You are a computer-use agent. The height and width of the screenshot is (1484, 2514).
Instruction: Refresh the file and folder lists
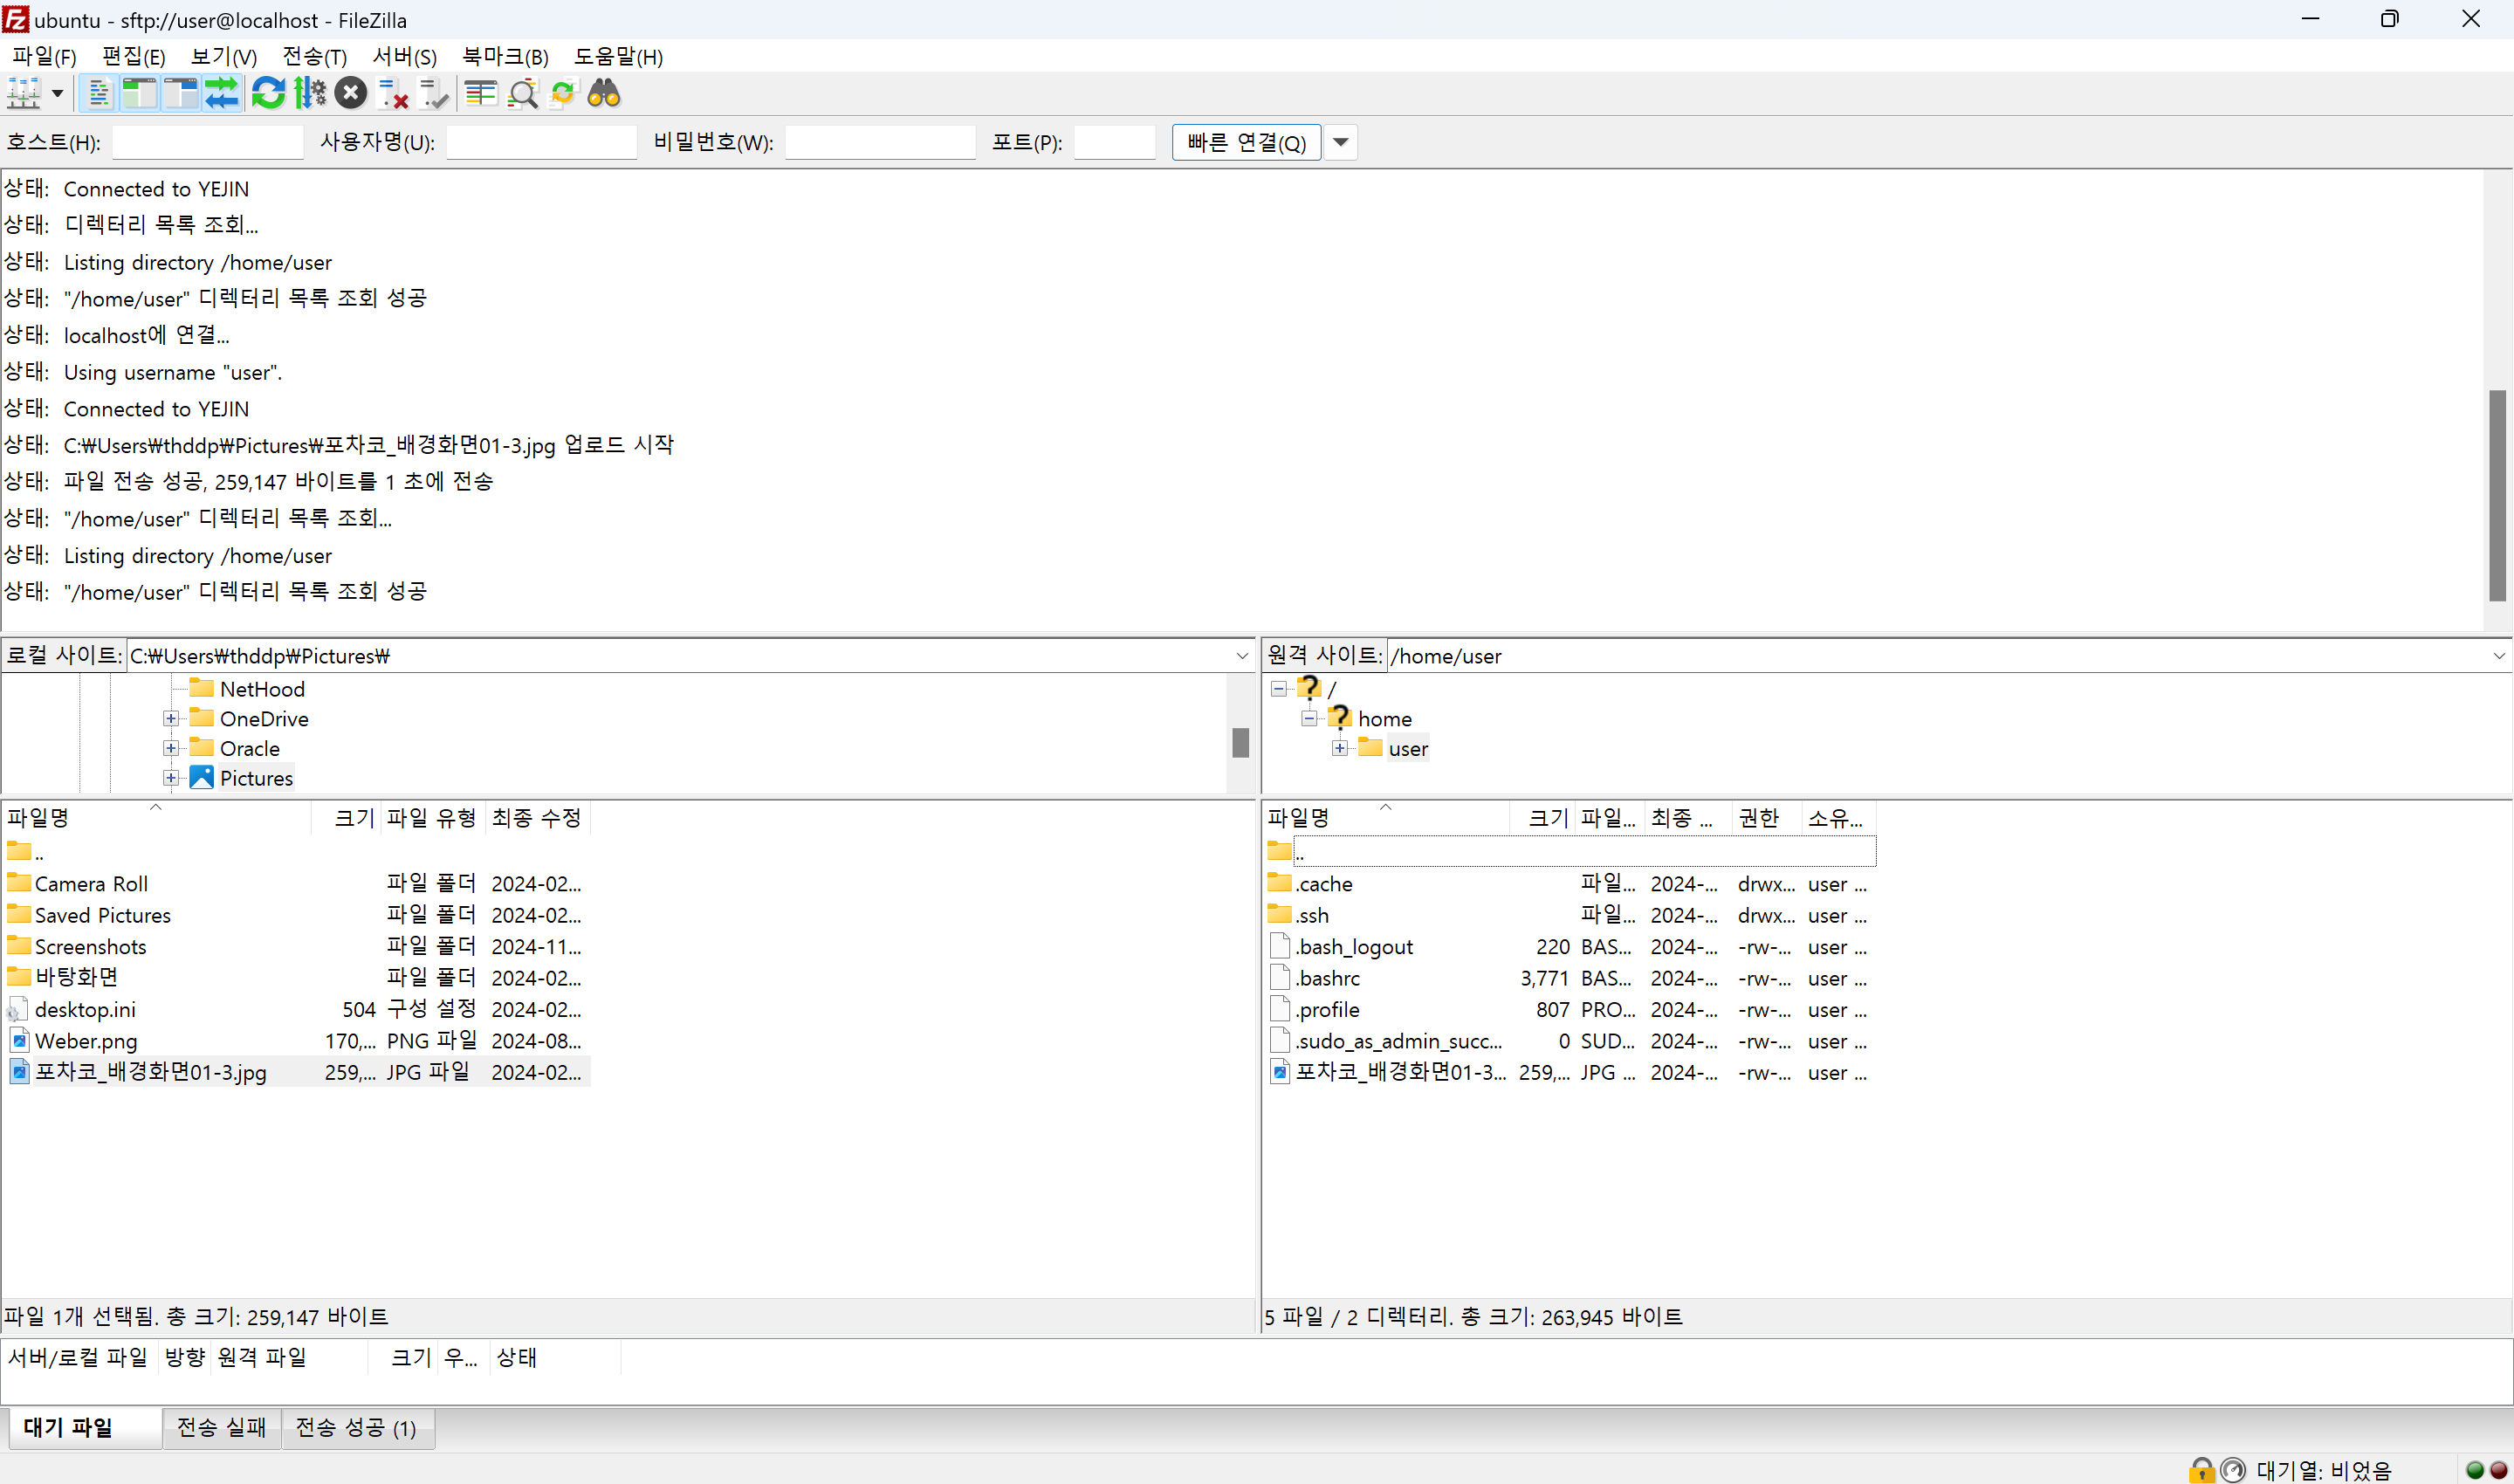[x=268, y=94]
